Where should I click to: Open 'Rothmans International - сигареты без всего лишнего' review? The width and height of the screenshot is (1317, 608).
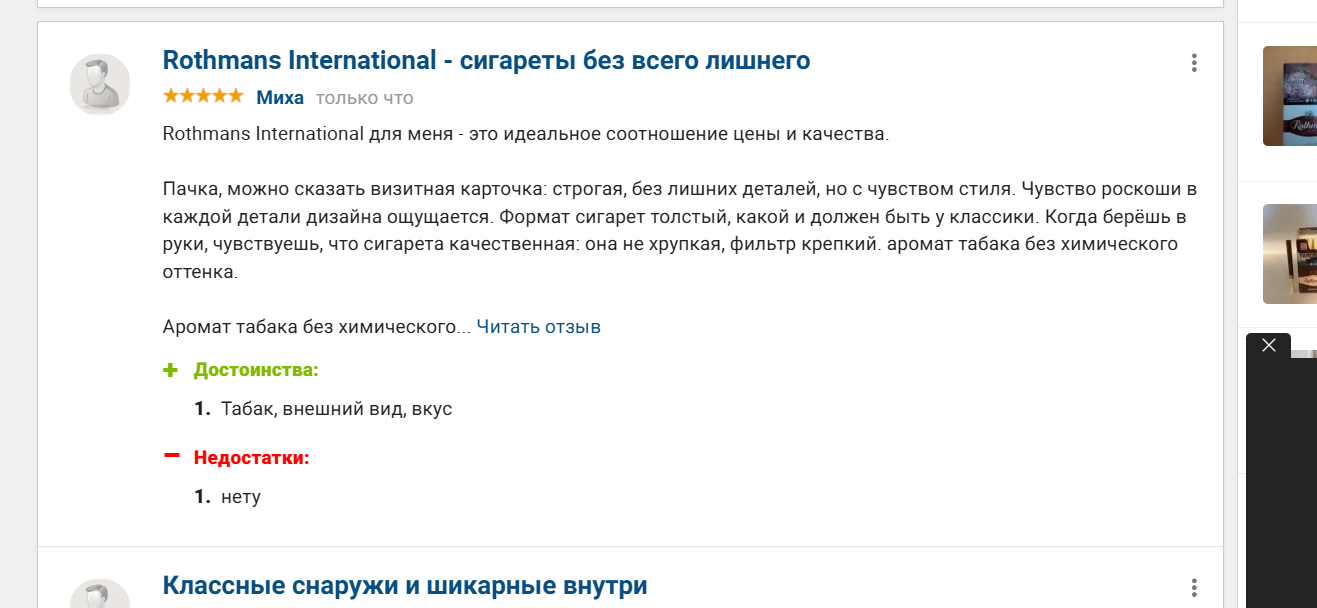486,60
